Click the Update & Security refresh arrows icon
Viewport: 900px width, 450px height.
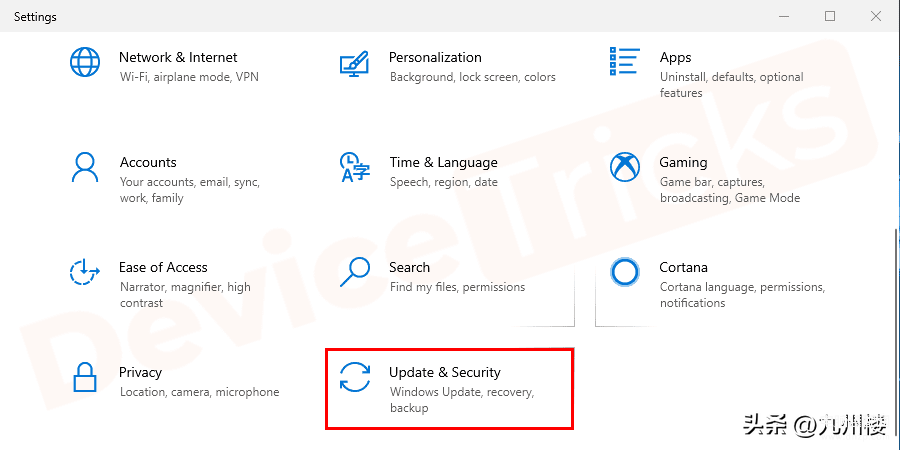click(355, 377)
